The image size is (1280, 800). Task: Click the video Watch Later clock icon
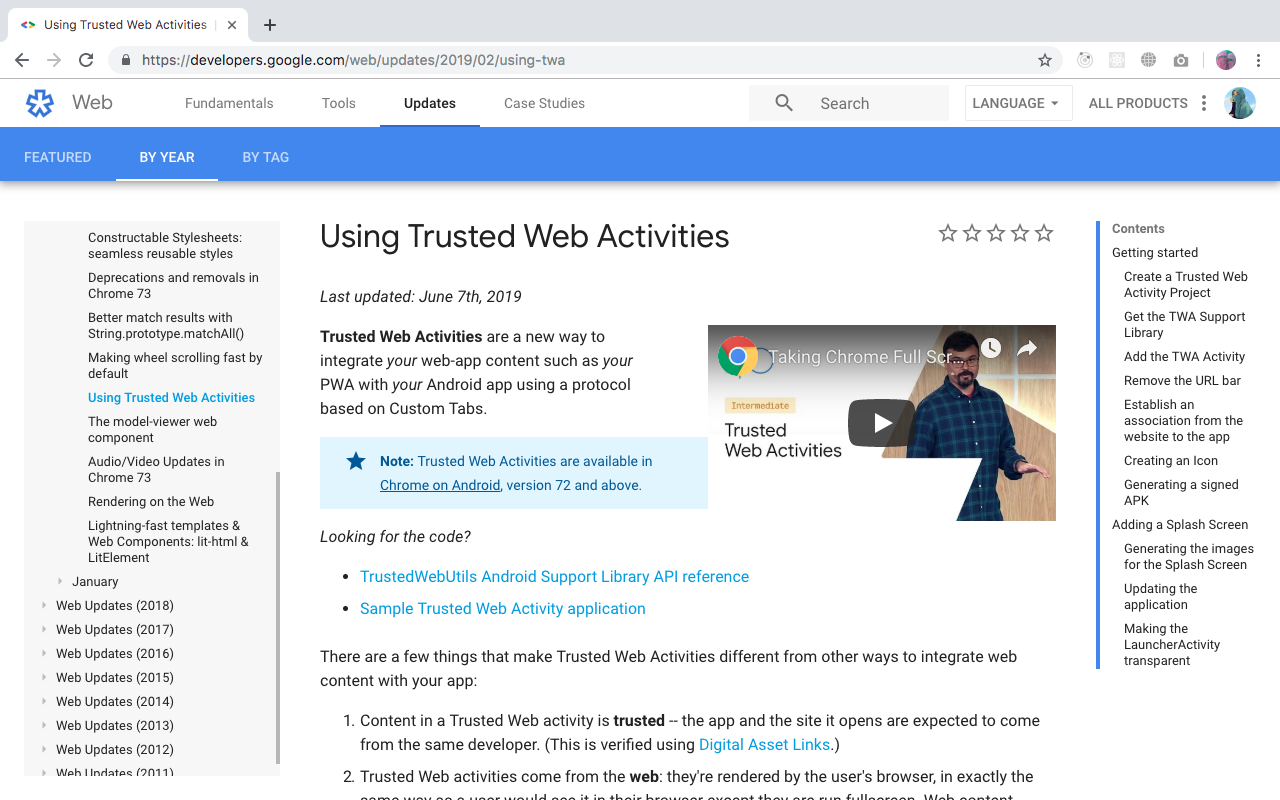pos(990,348)
